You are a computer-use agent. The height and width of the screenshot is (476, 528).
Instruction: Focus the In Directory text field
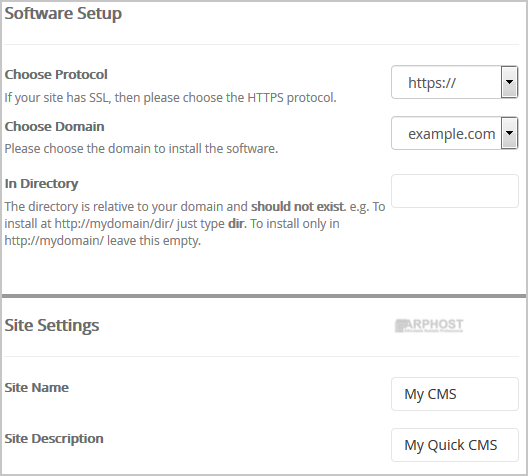point(455,191)
